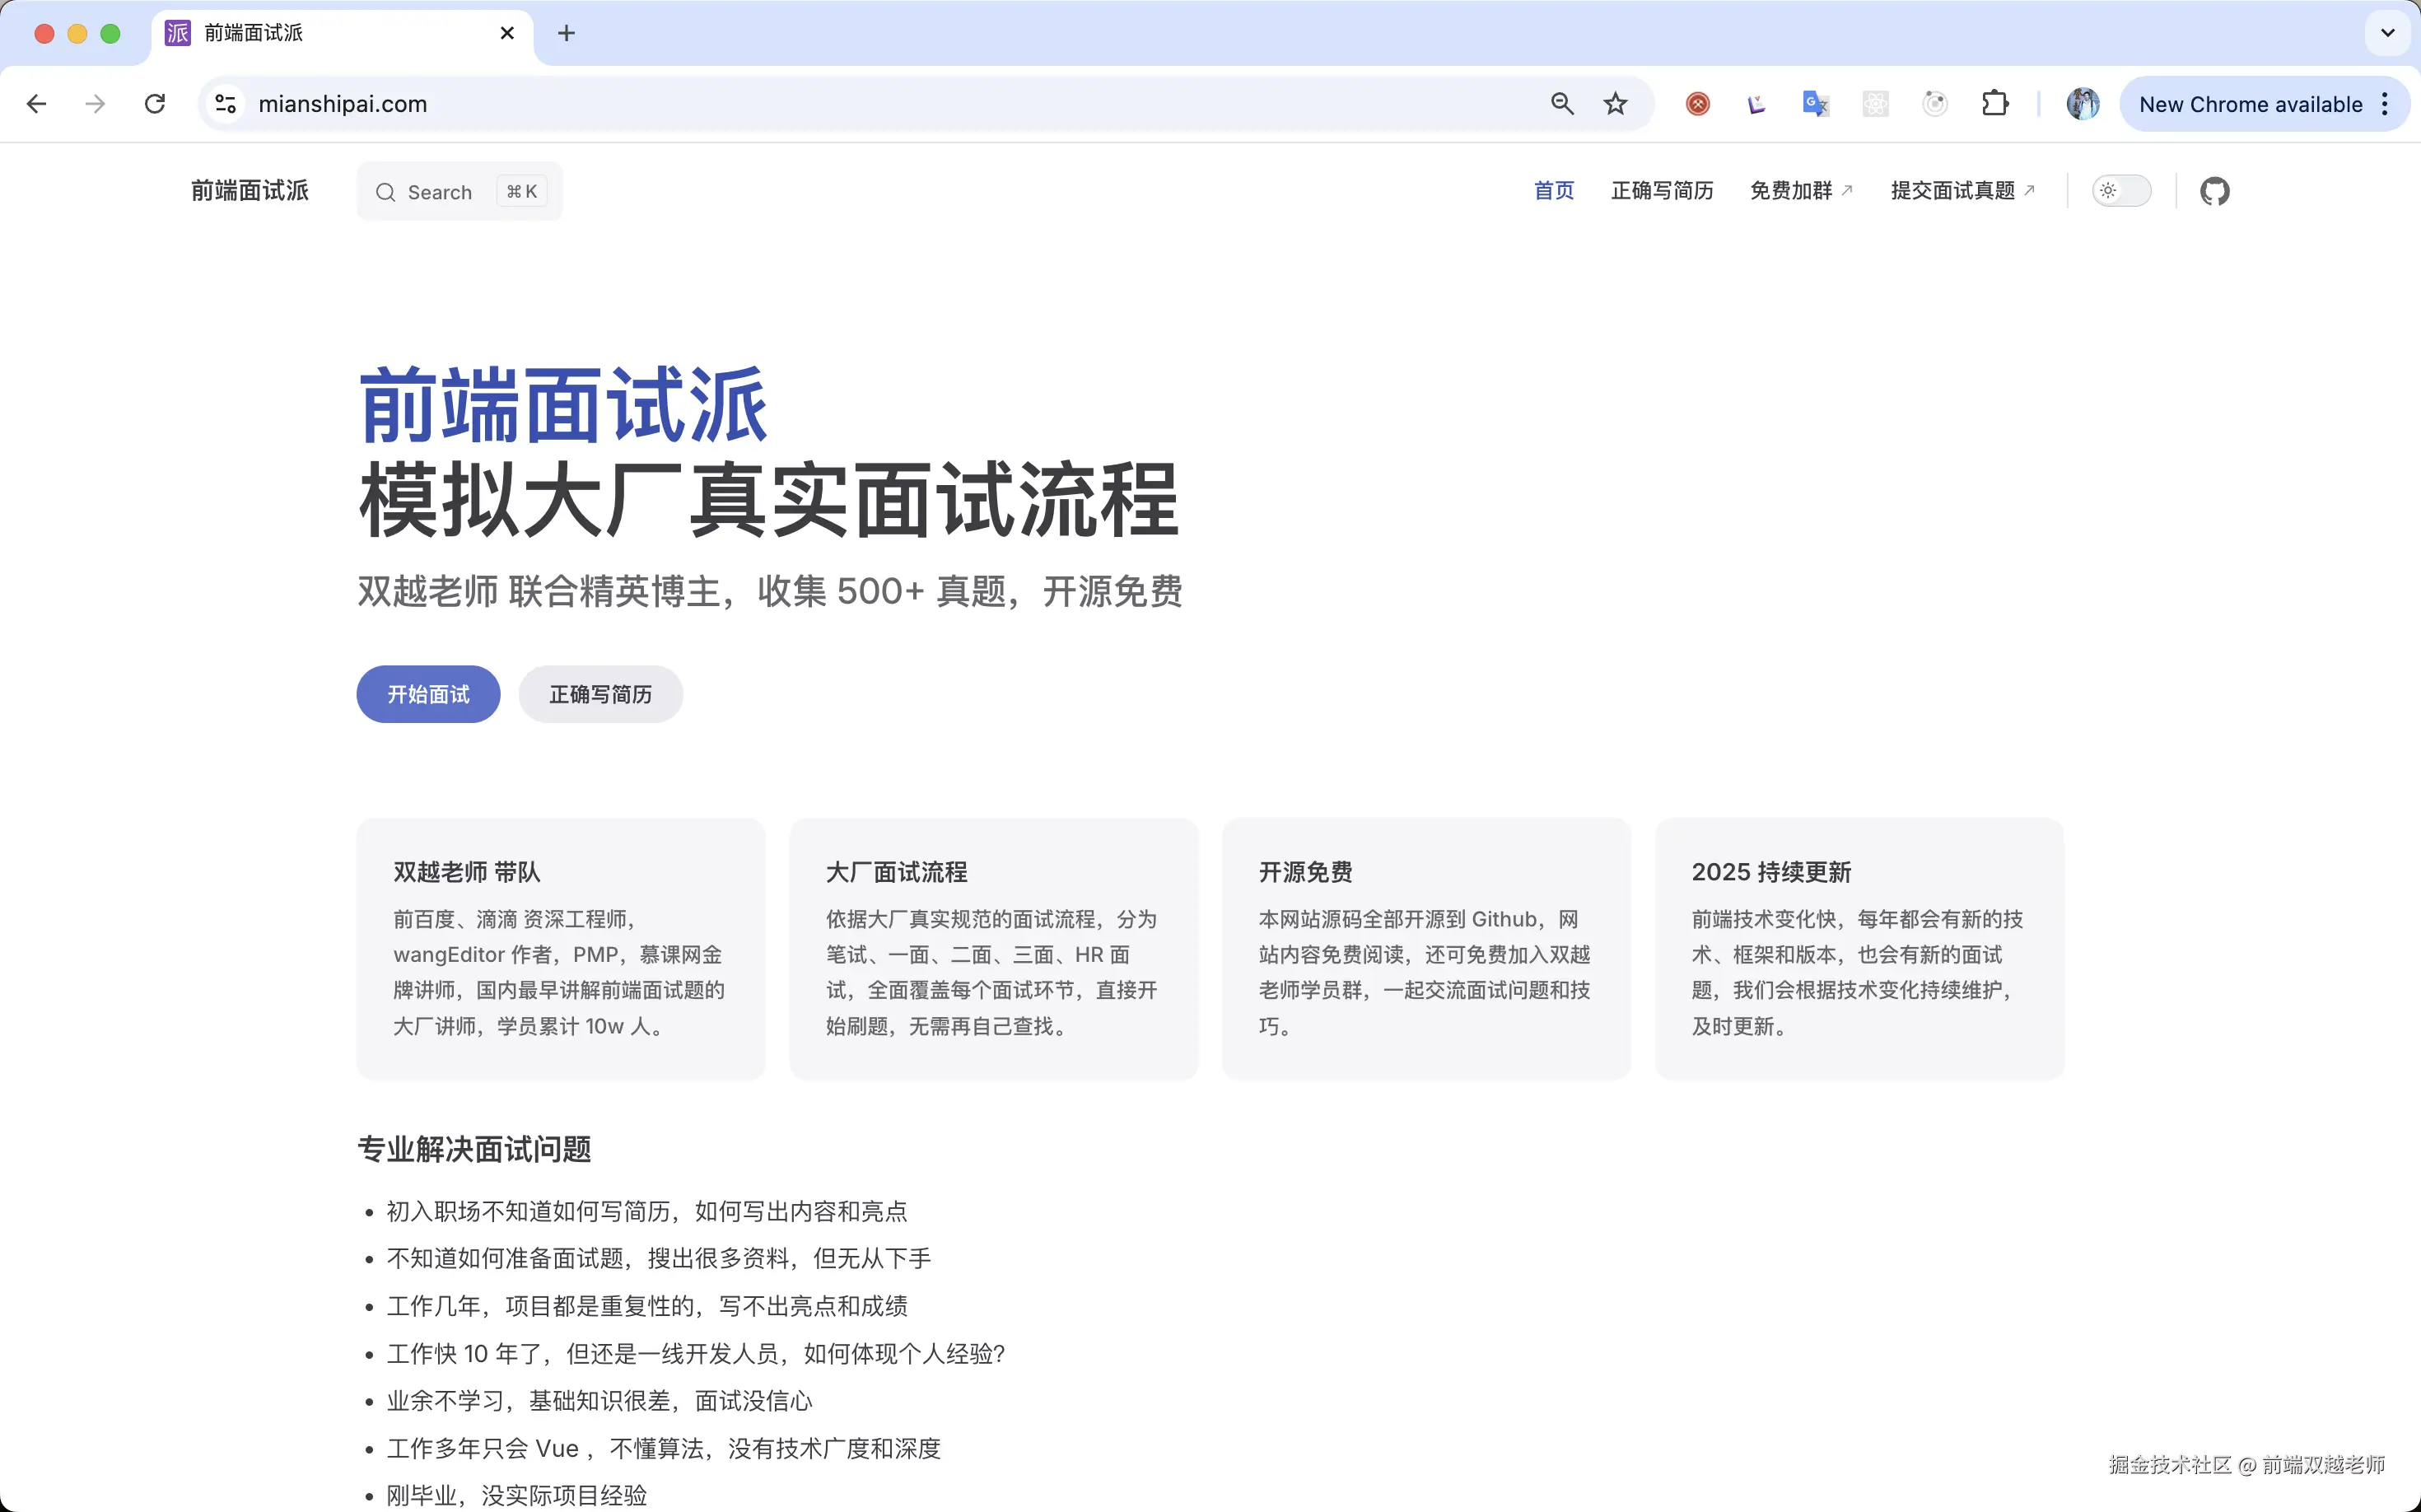Bookmark this page with the star icon
The width and height of the screenshot is (2421, 1512).
[x=1615, y=103]
